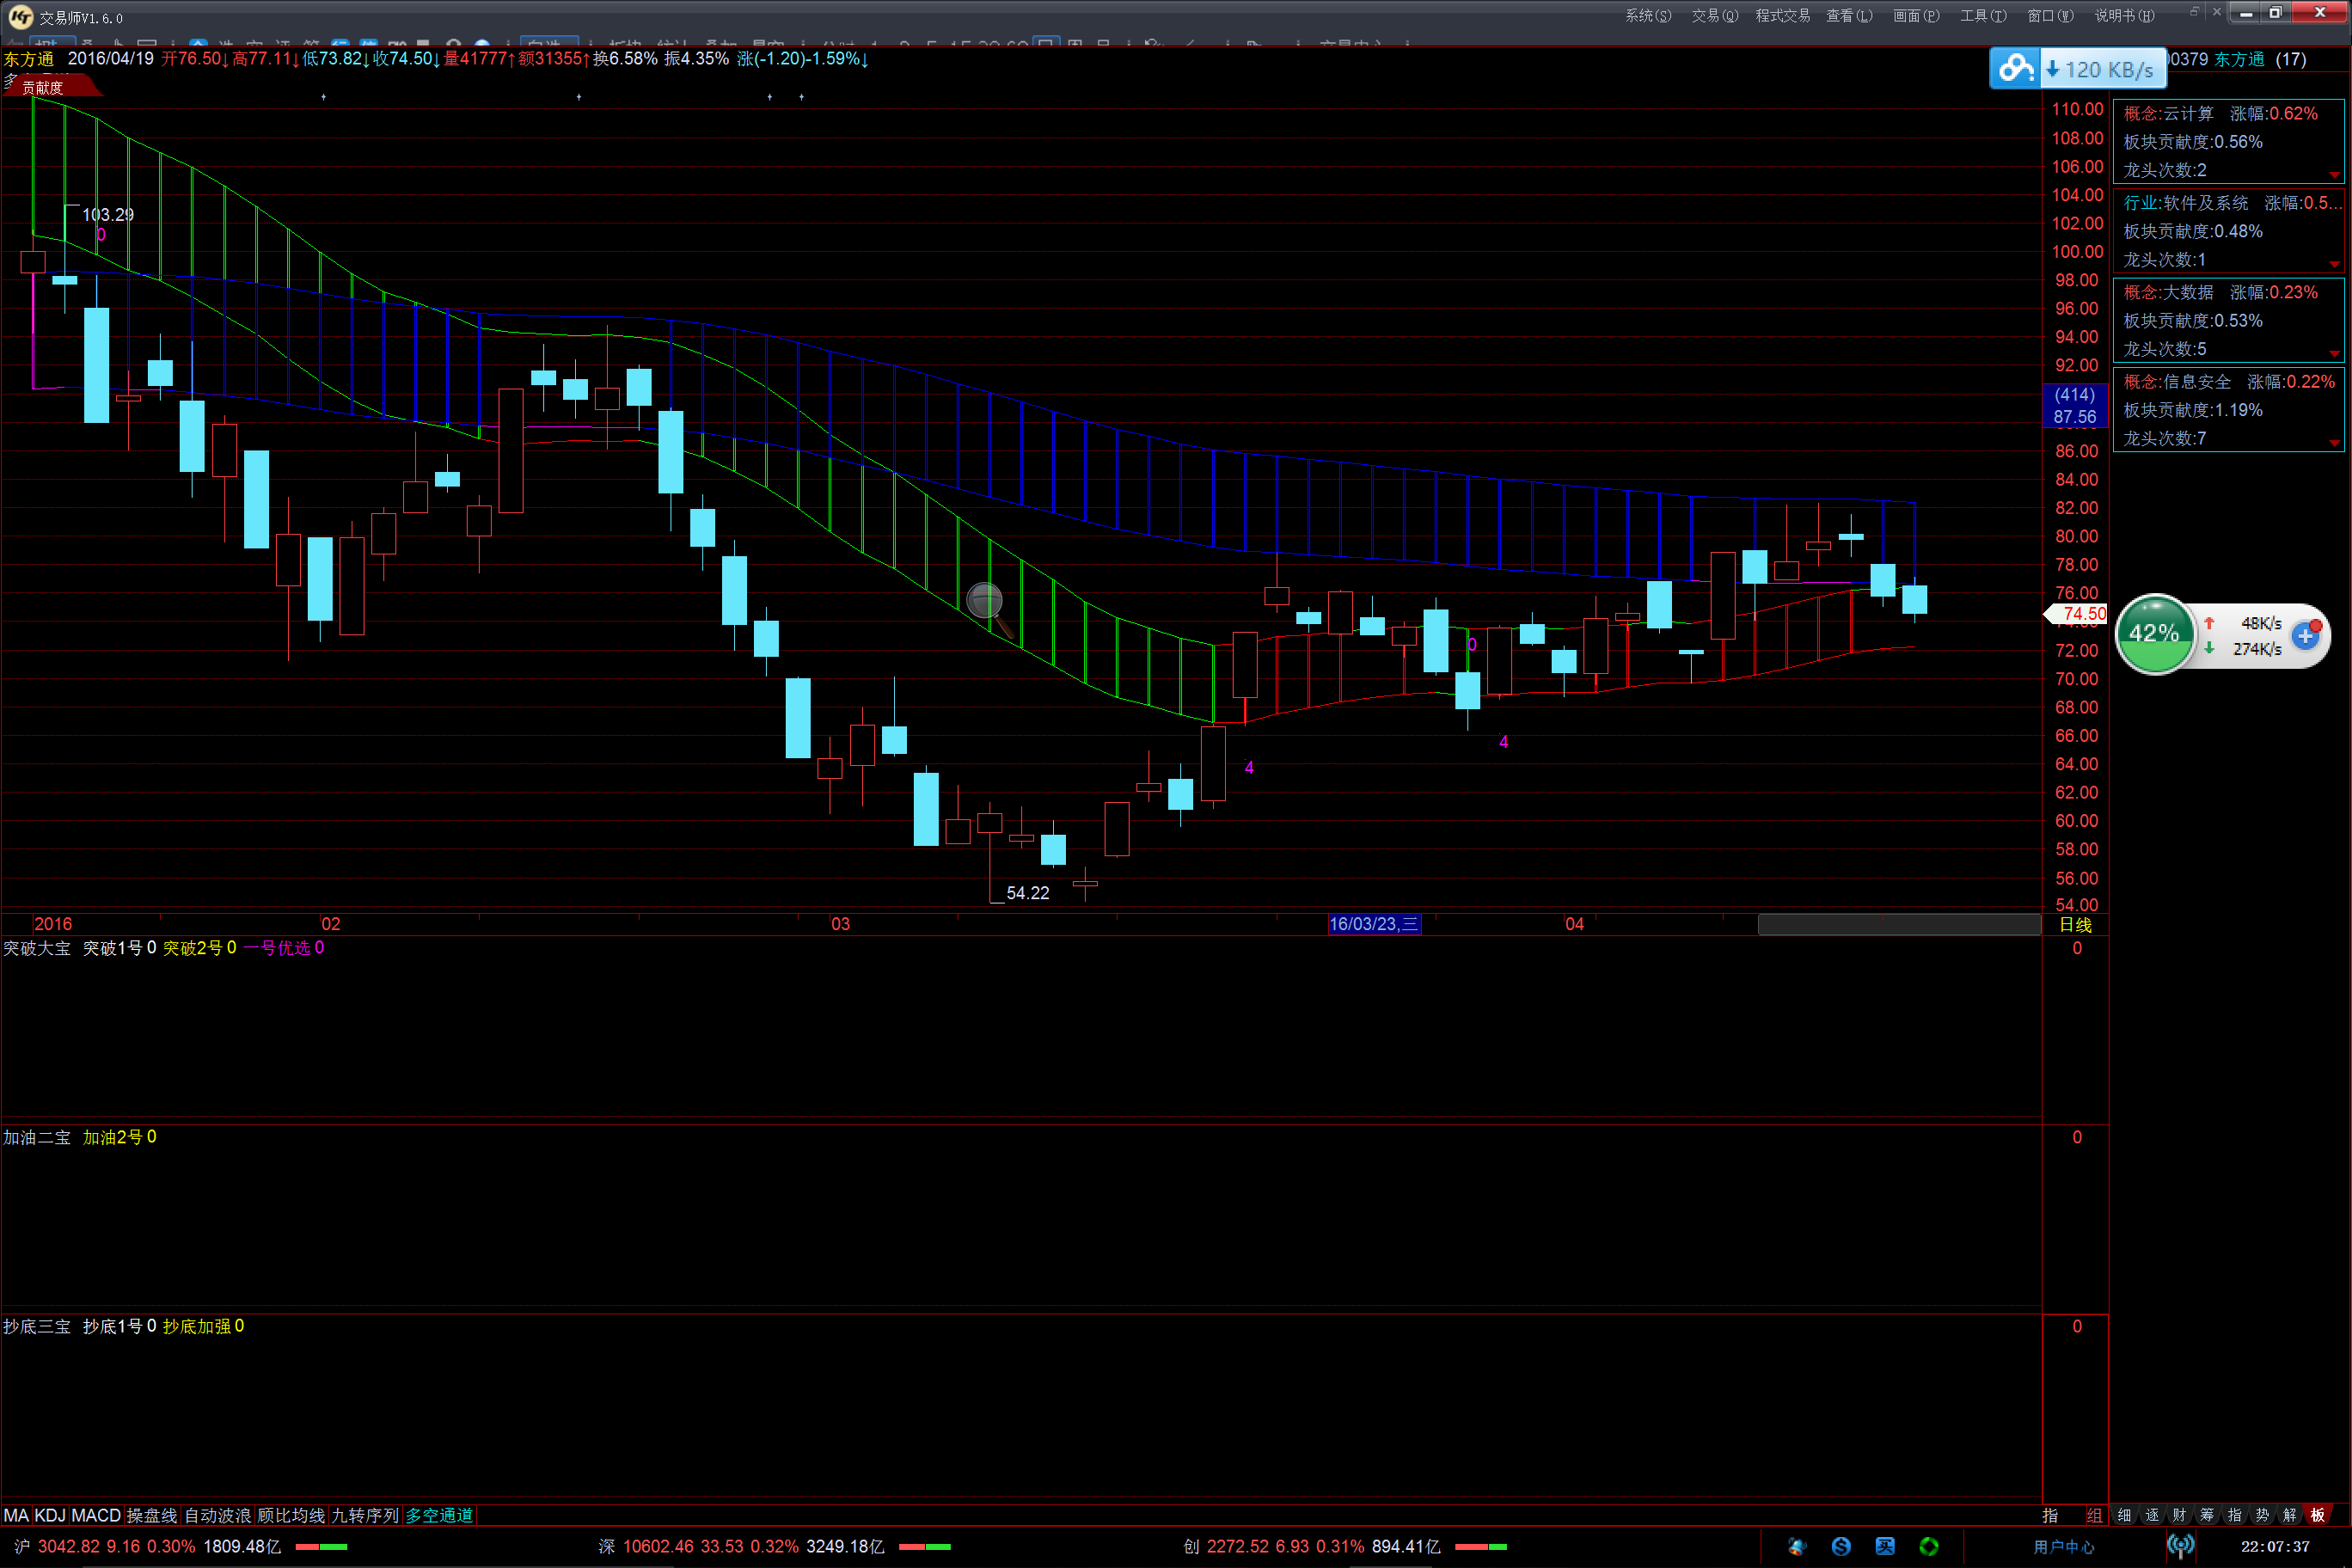Screen dimensions: 2352x1568
Task: Open the 用户中心 link
Action: 2063,1547
